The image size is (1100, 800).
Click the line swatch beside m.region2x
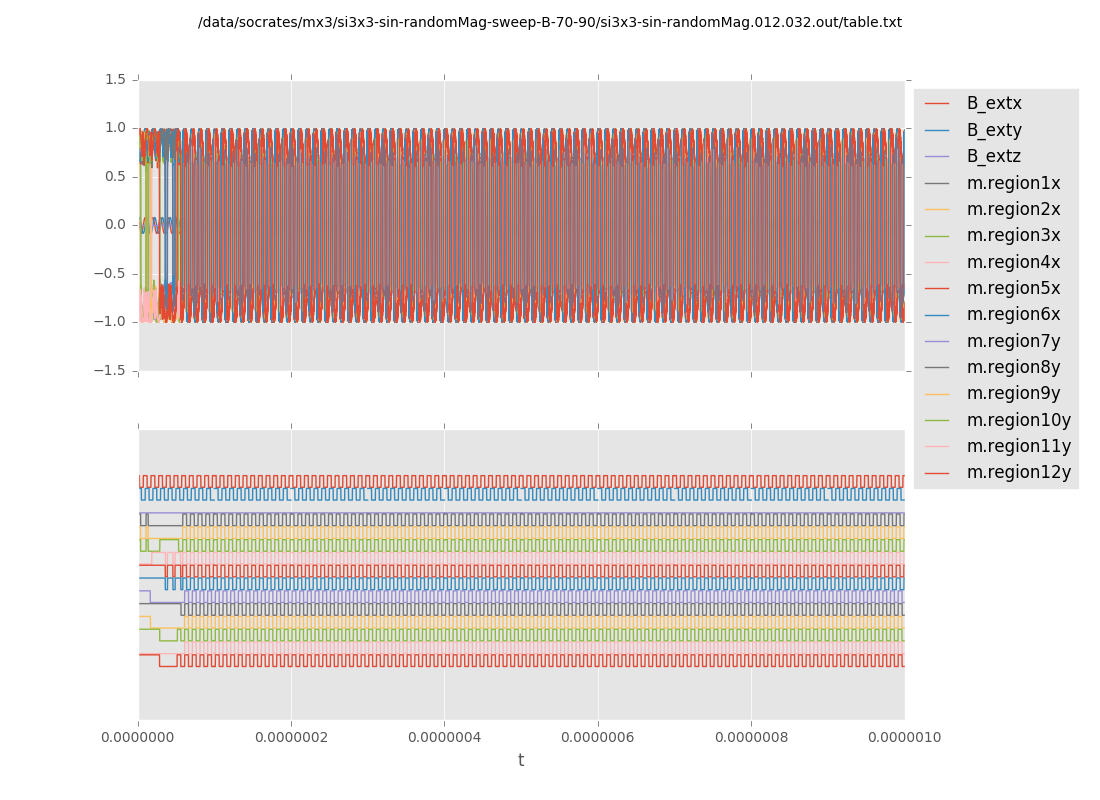[937, 210]
